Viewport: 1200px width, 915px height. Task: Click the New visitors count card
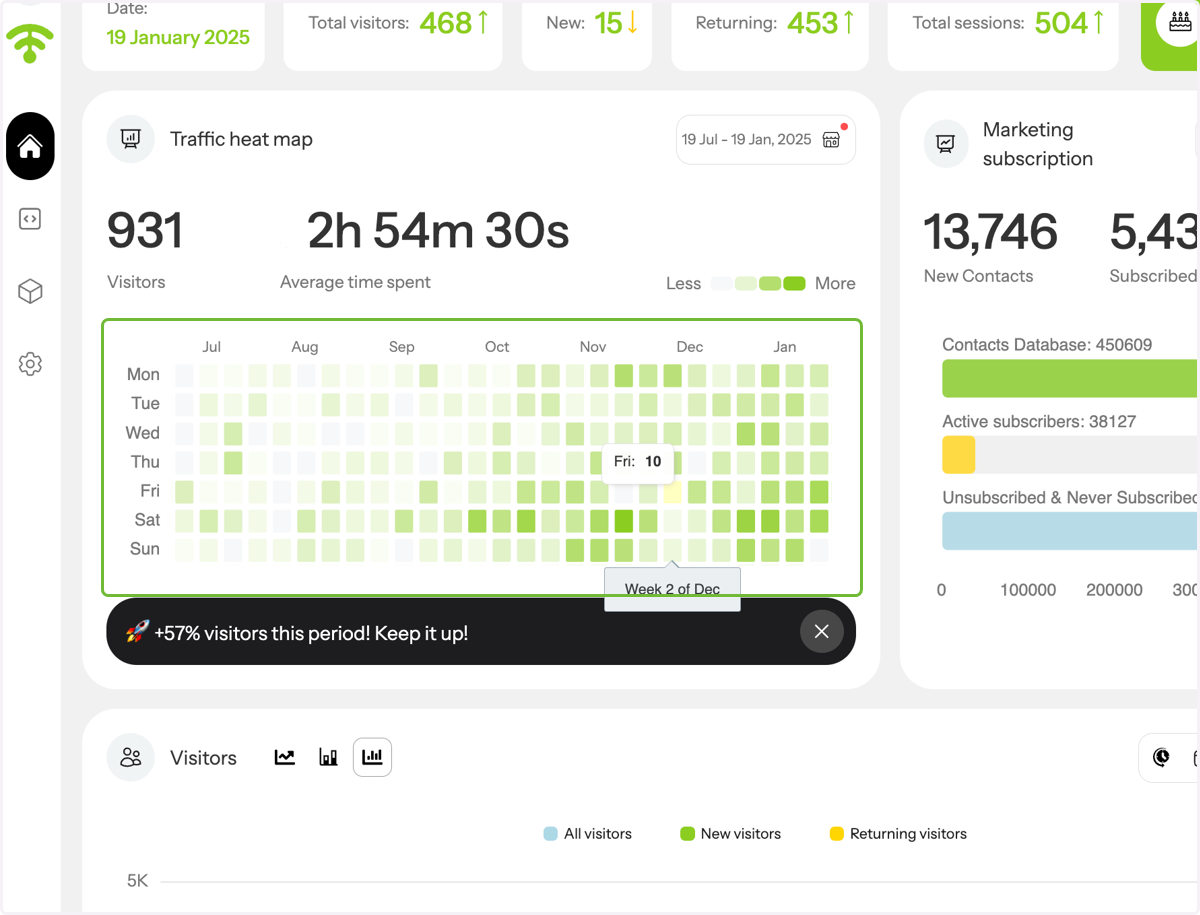tap(587, 35)
